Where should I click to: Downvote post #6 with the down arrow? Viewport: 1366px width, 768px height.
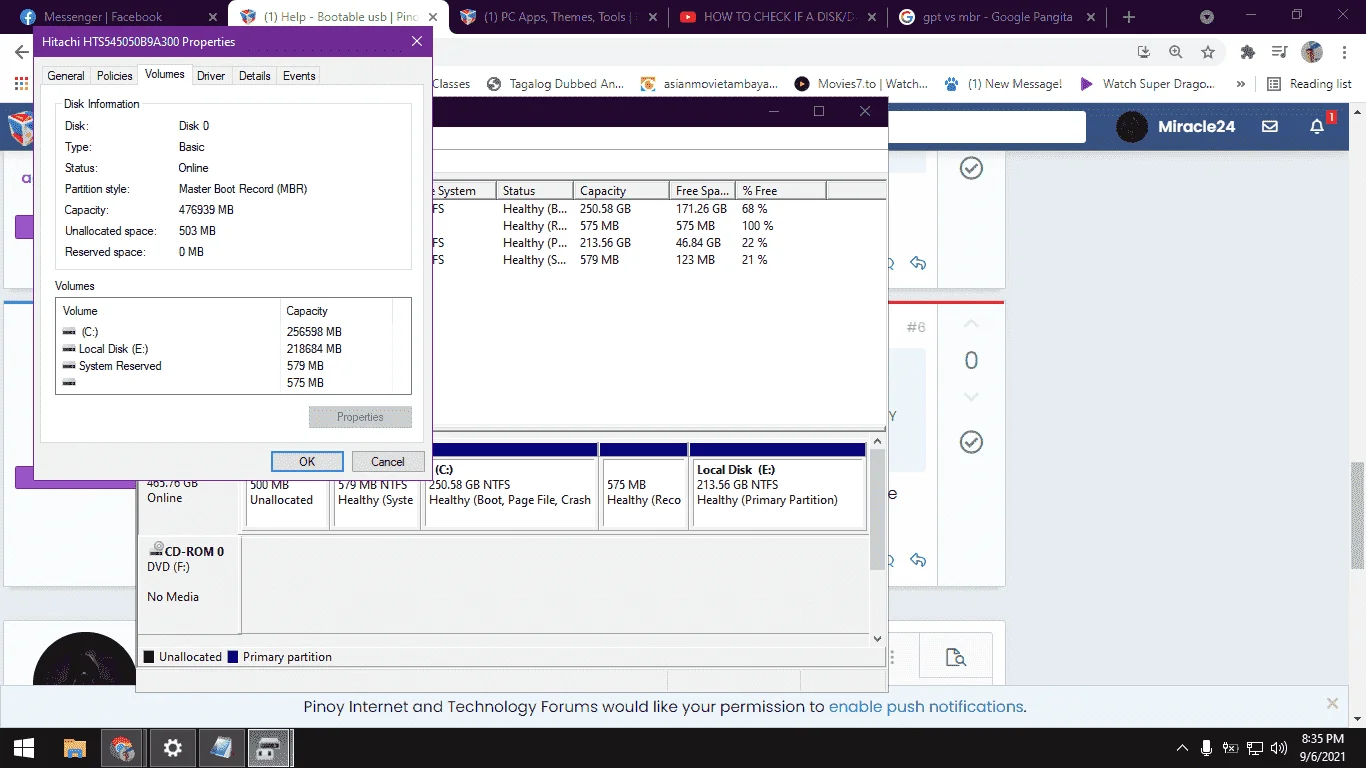pyautogui.click(x=971, y=397)
